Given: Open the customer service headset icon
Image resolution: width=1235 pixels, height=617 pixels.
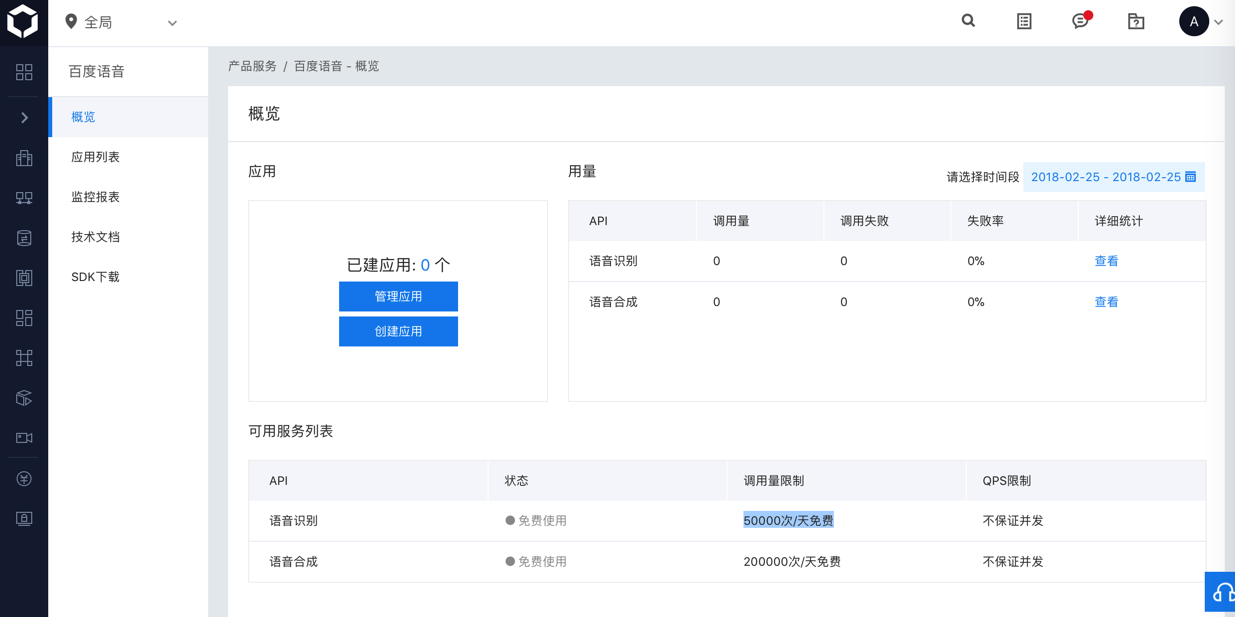Looking at the screenshot, I should [1222, 593].
